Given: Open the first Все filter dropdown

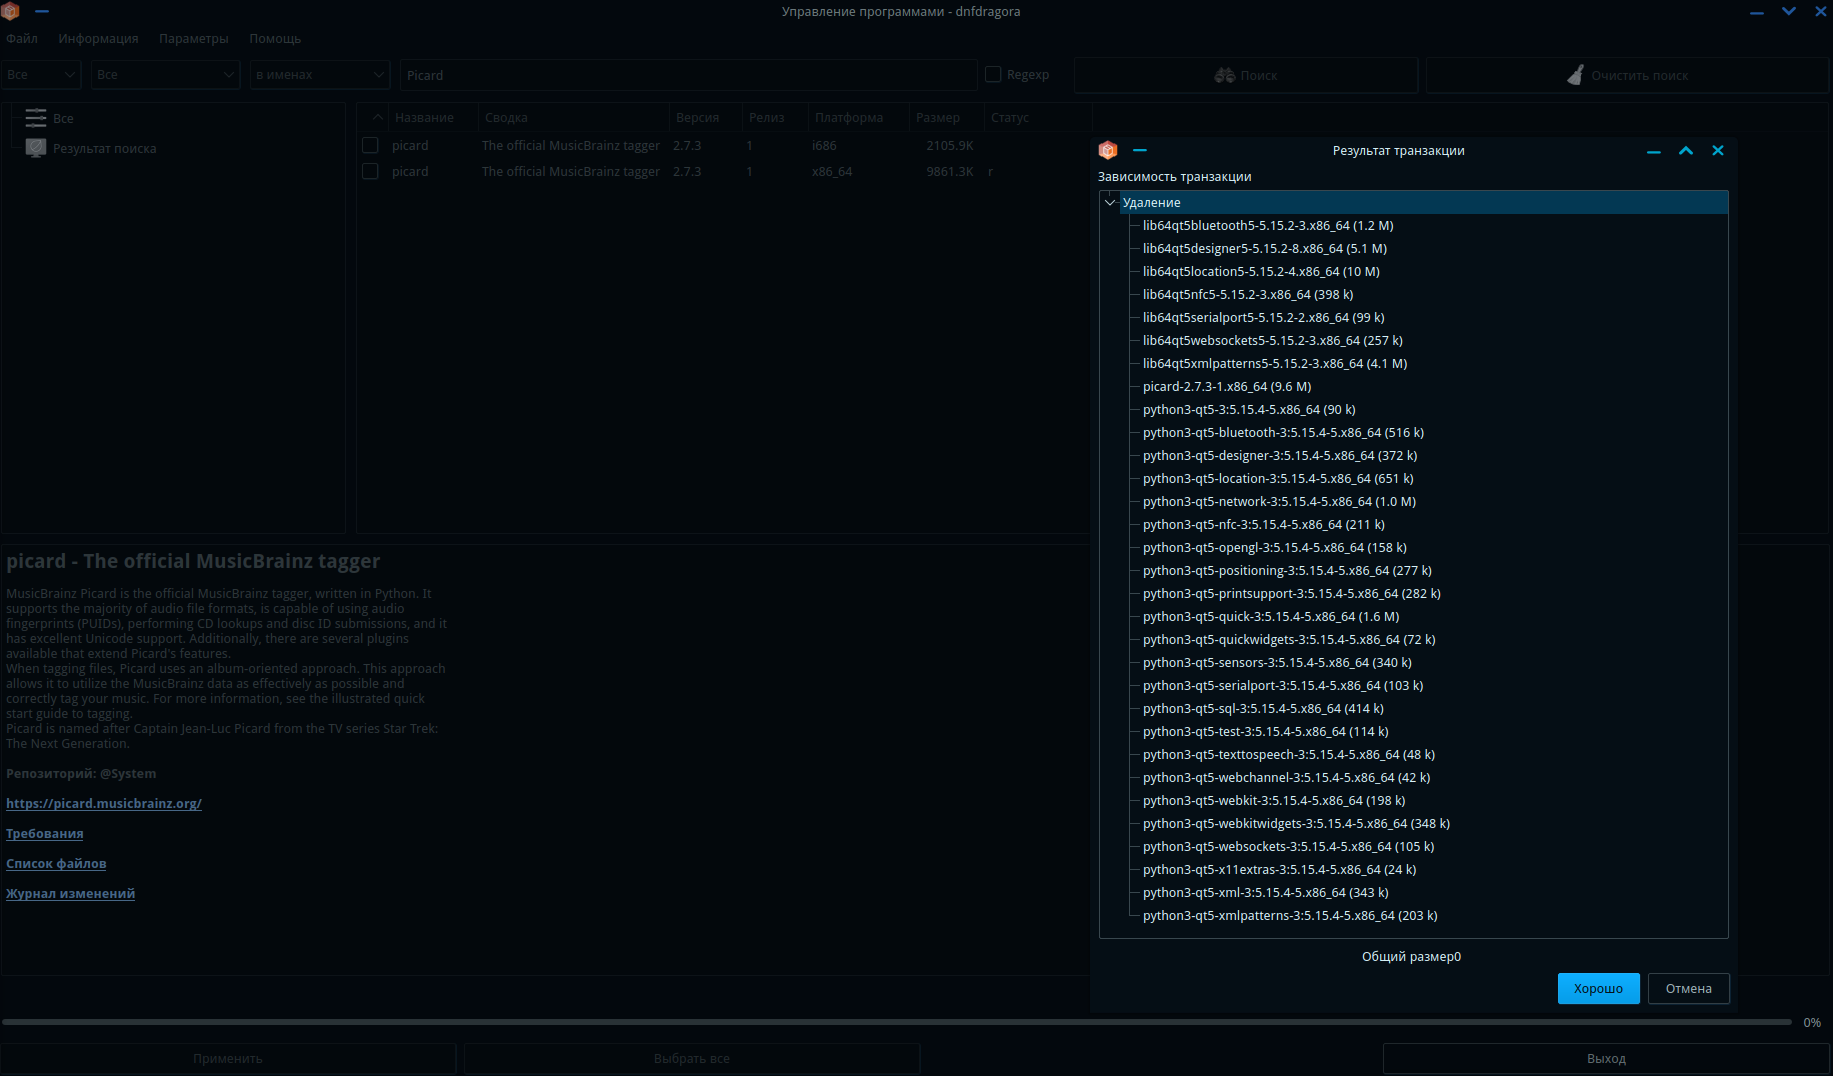Looking at the screenshot, I should pos(41,75).
